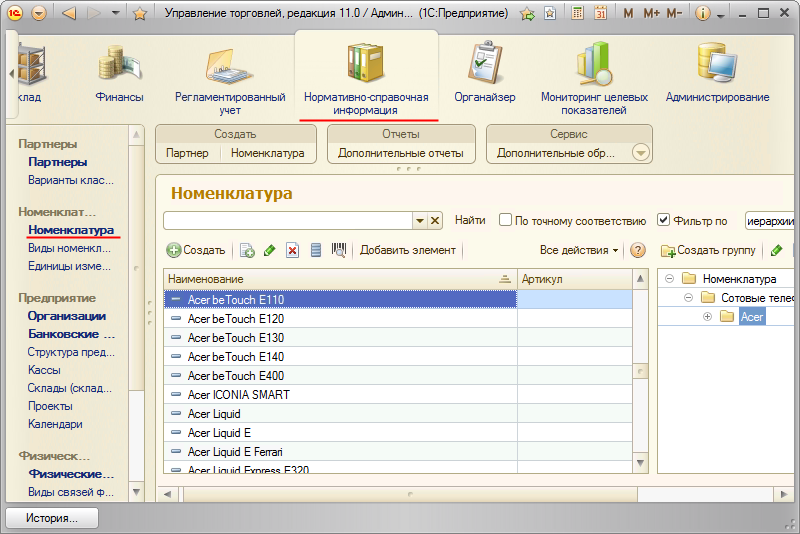Click the help question mark icon
The height and width of the screenshot is (534, 800).
click(638, 250)
